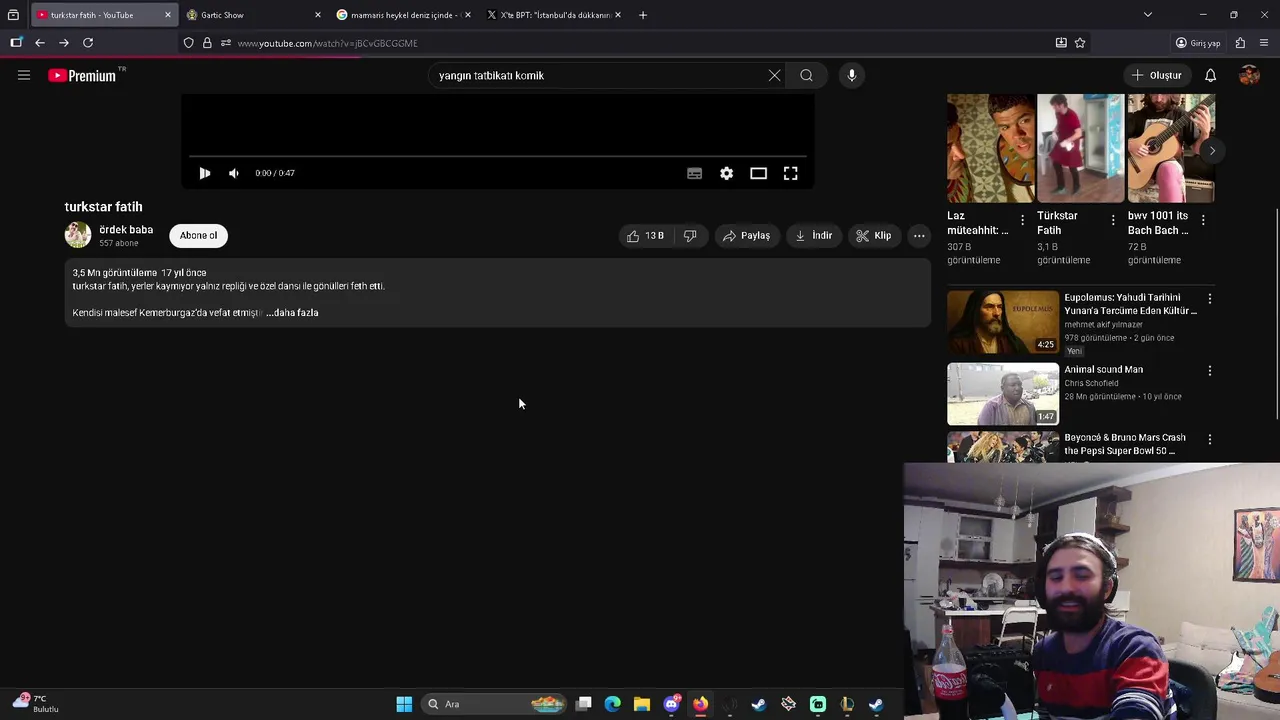Open the notifications bell
1280x720 pixels.
pyautogui.click(x=1210, y=75)
